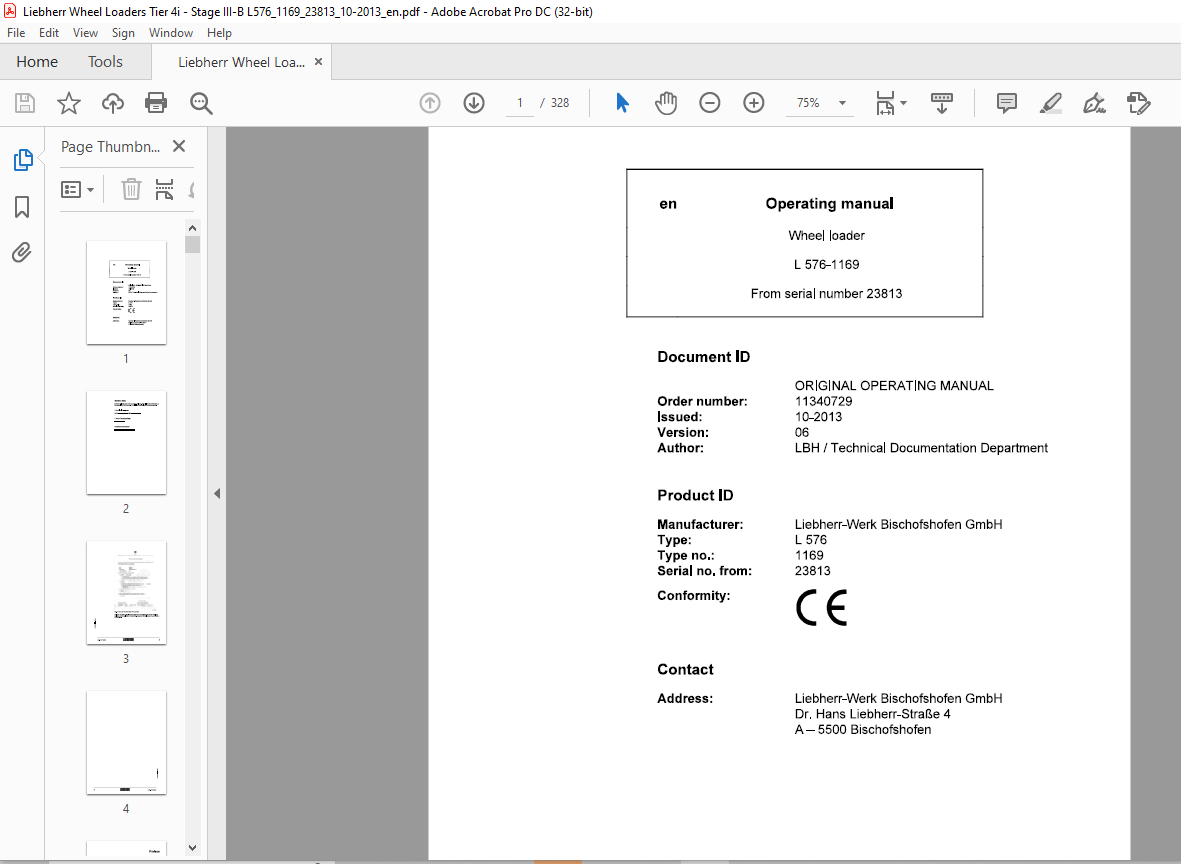Screen dimensions: 1181x864
Task: Open thumbnail options menu dropdown
Action: click(x=77, y=189)
